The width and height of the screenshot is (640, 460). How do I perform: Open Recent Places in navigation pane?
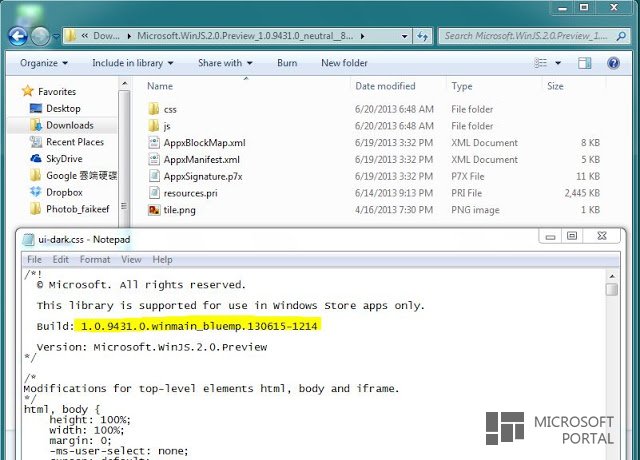pos(75,142)
